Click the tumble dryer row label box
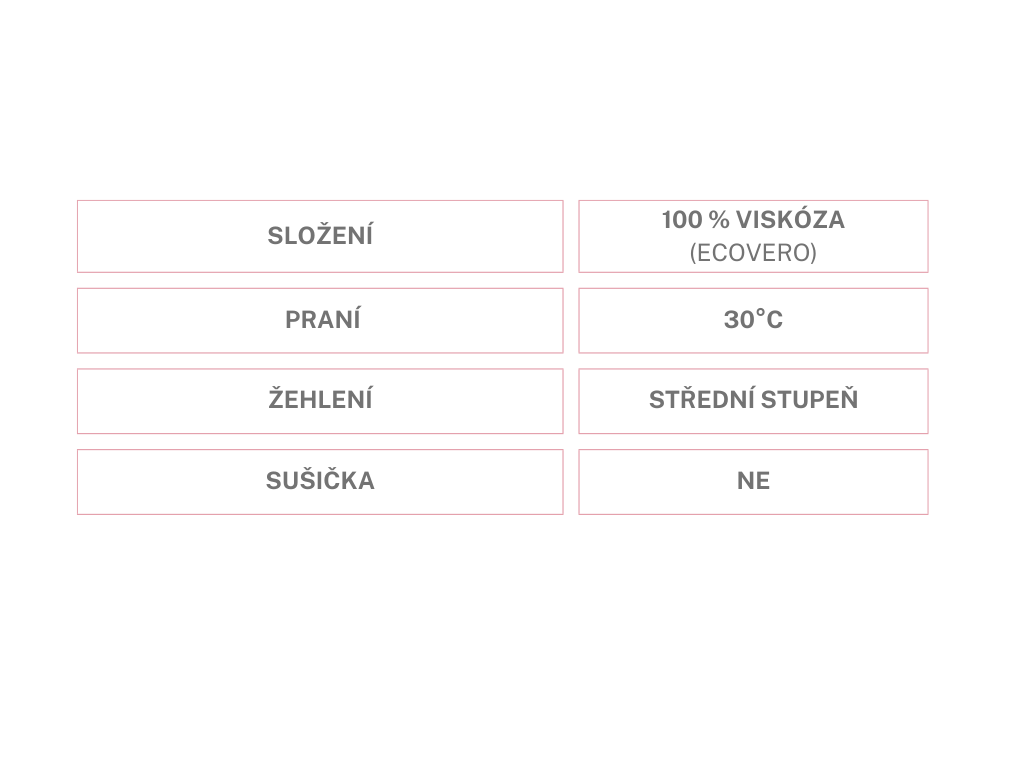The width and height of the screenshot is (1024, 768). coord(320,482)
